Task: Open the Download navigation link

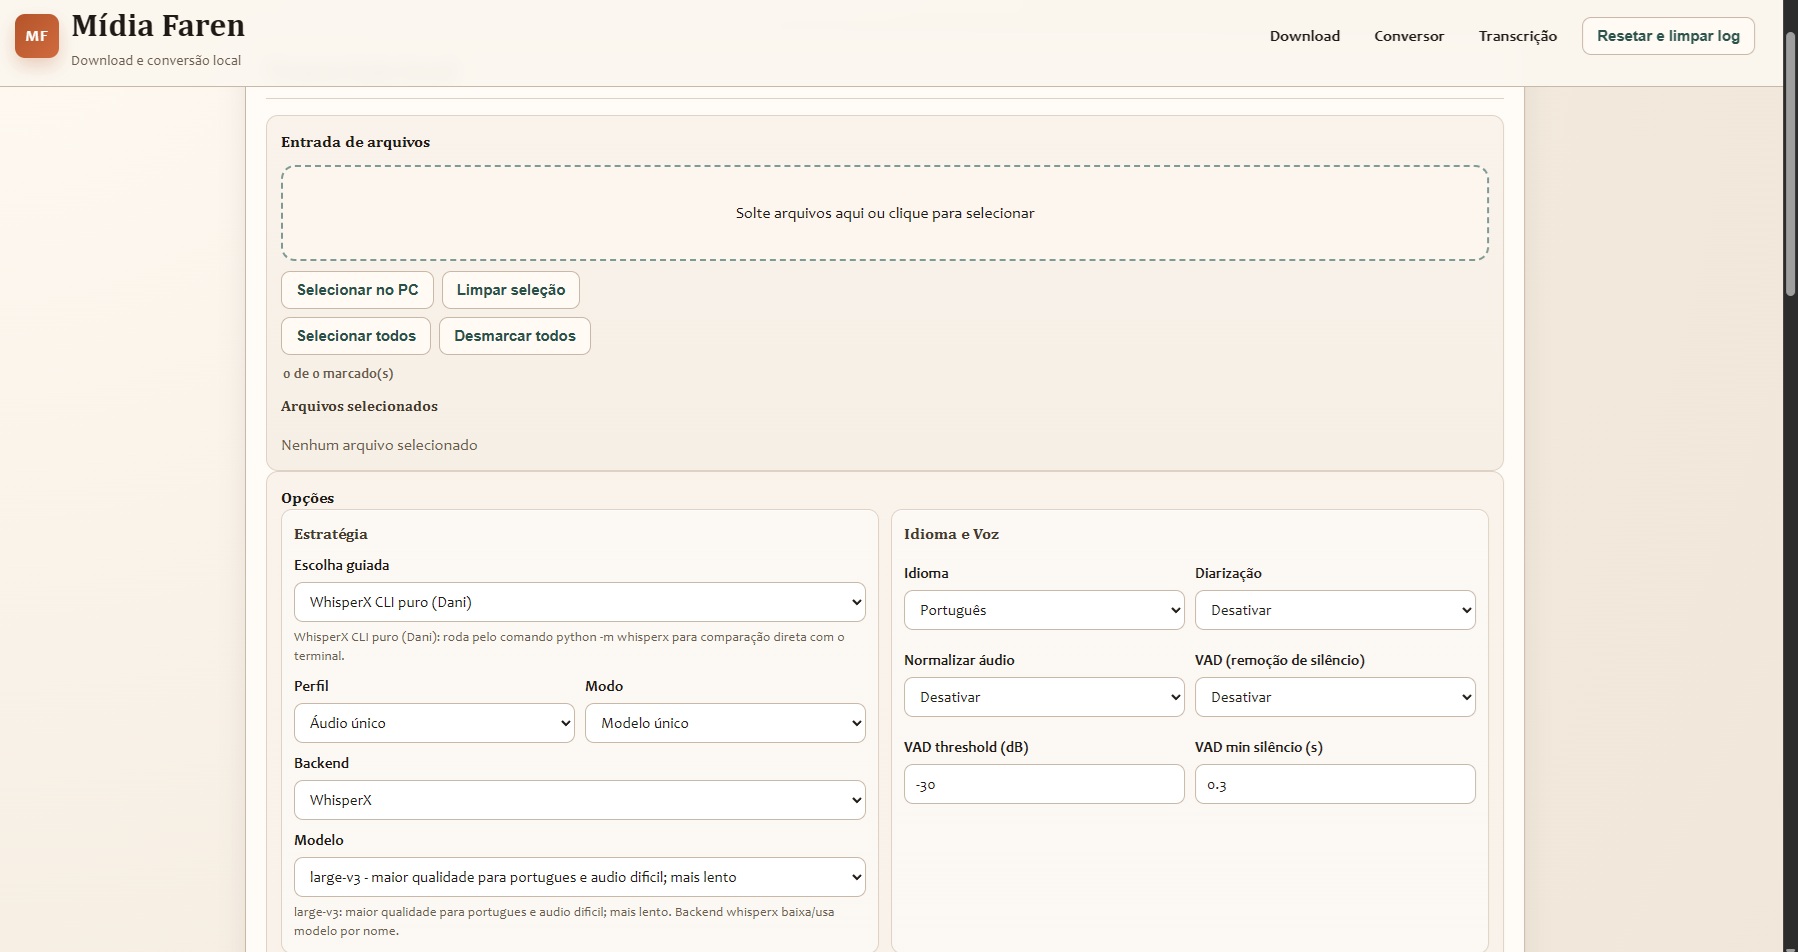Action: (1304, 36)
